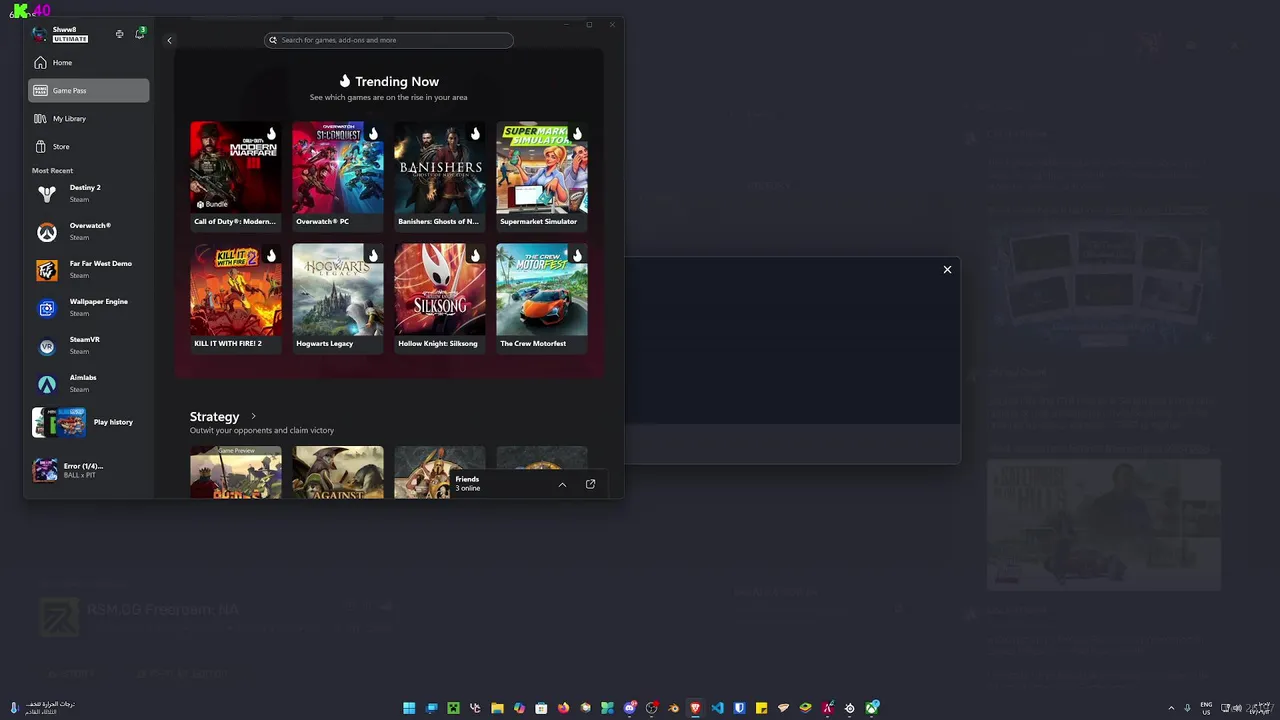This screenshot has width=1280, height=720.
Task: Switch to Brave browser in the taskbar
Action: 695,708
